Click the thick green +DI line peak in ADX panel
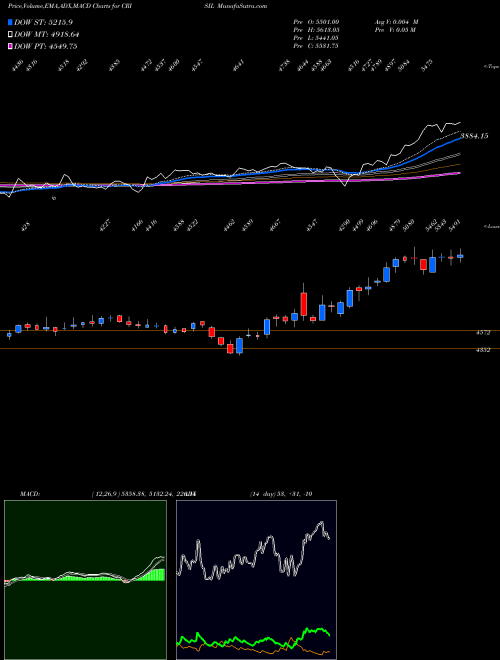 (307, 630)
